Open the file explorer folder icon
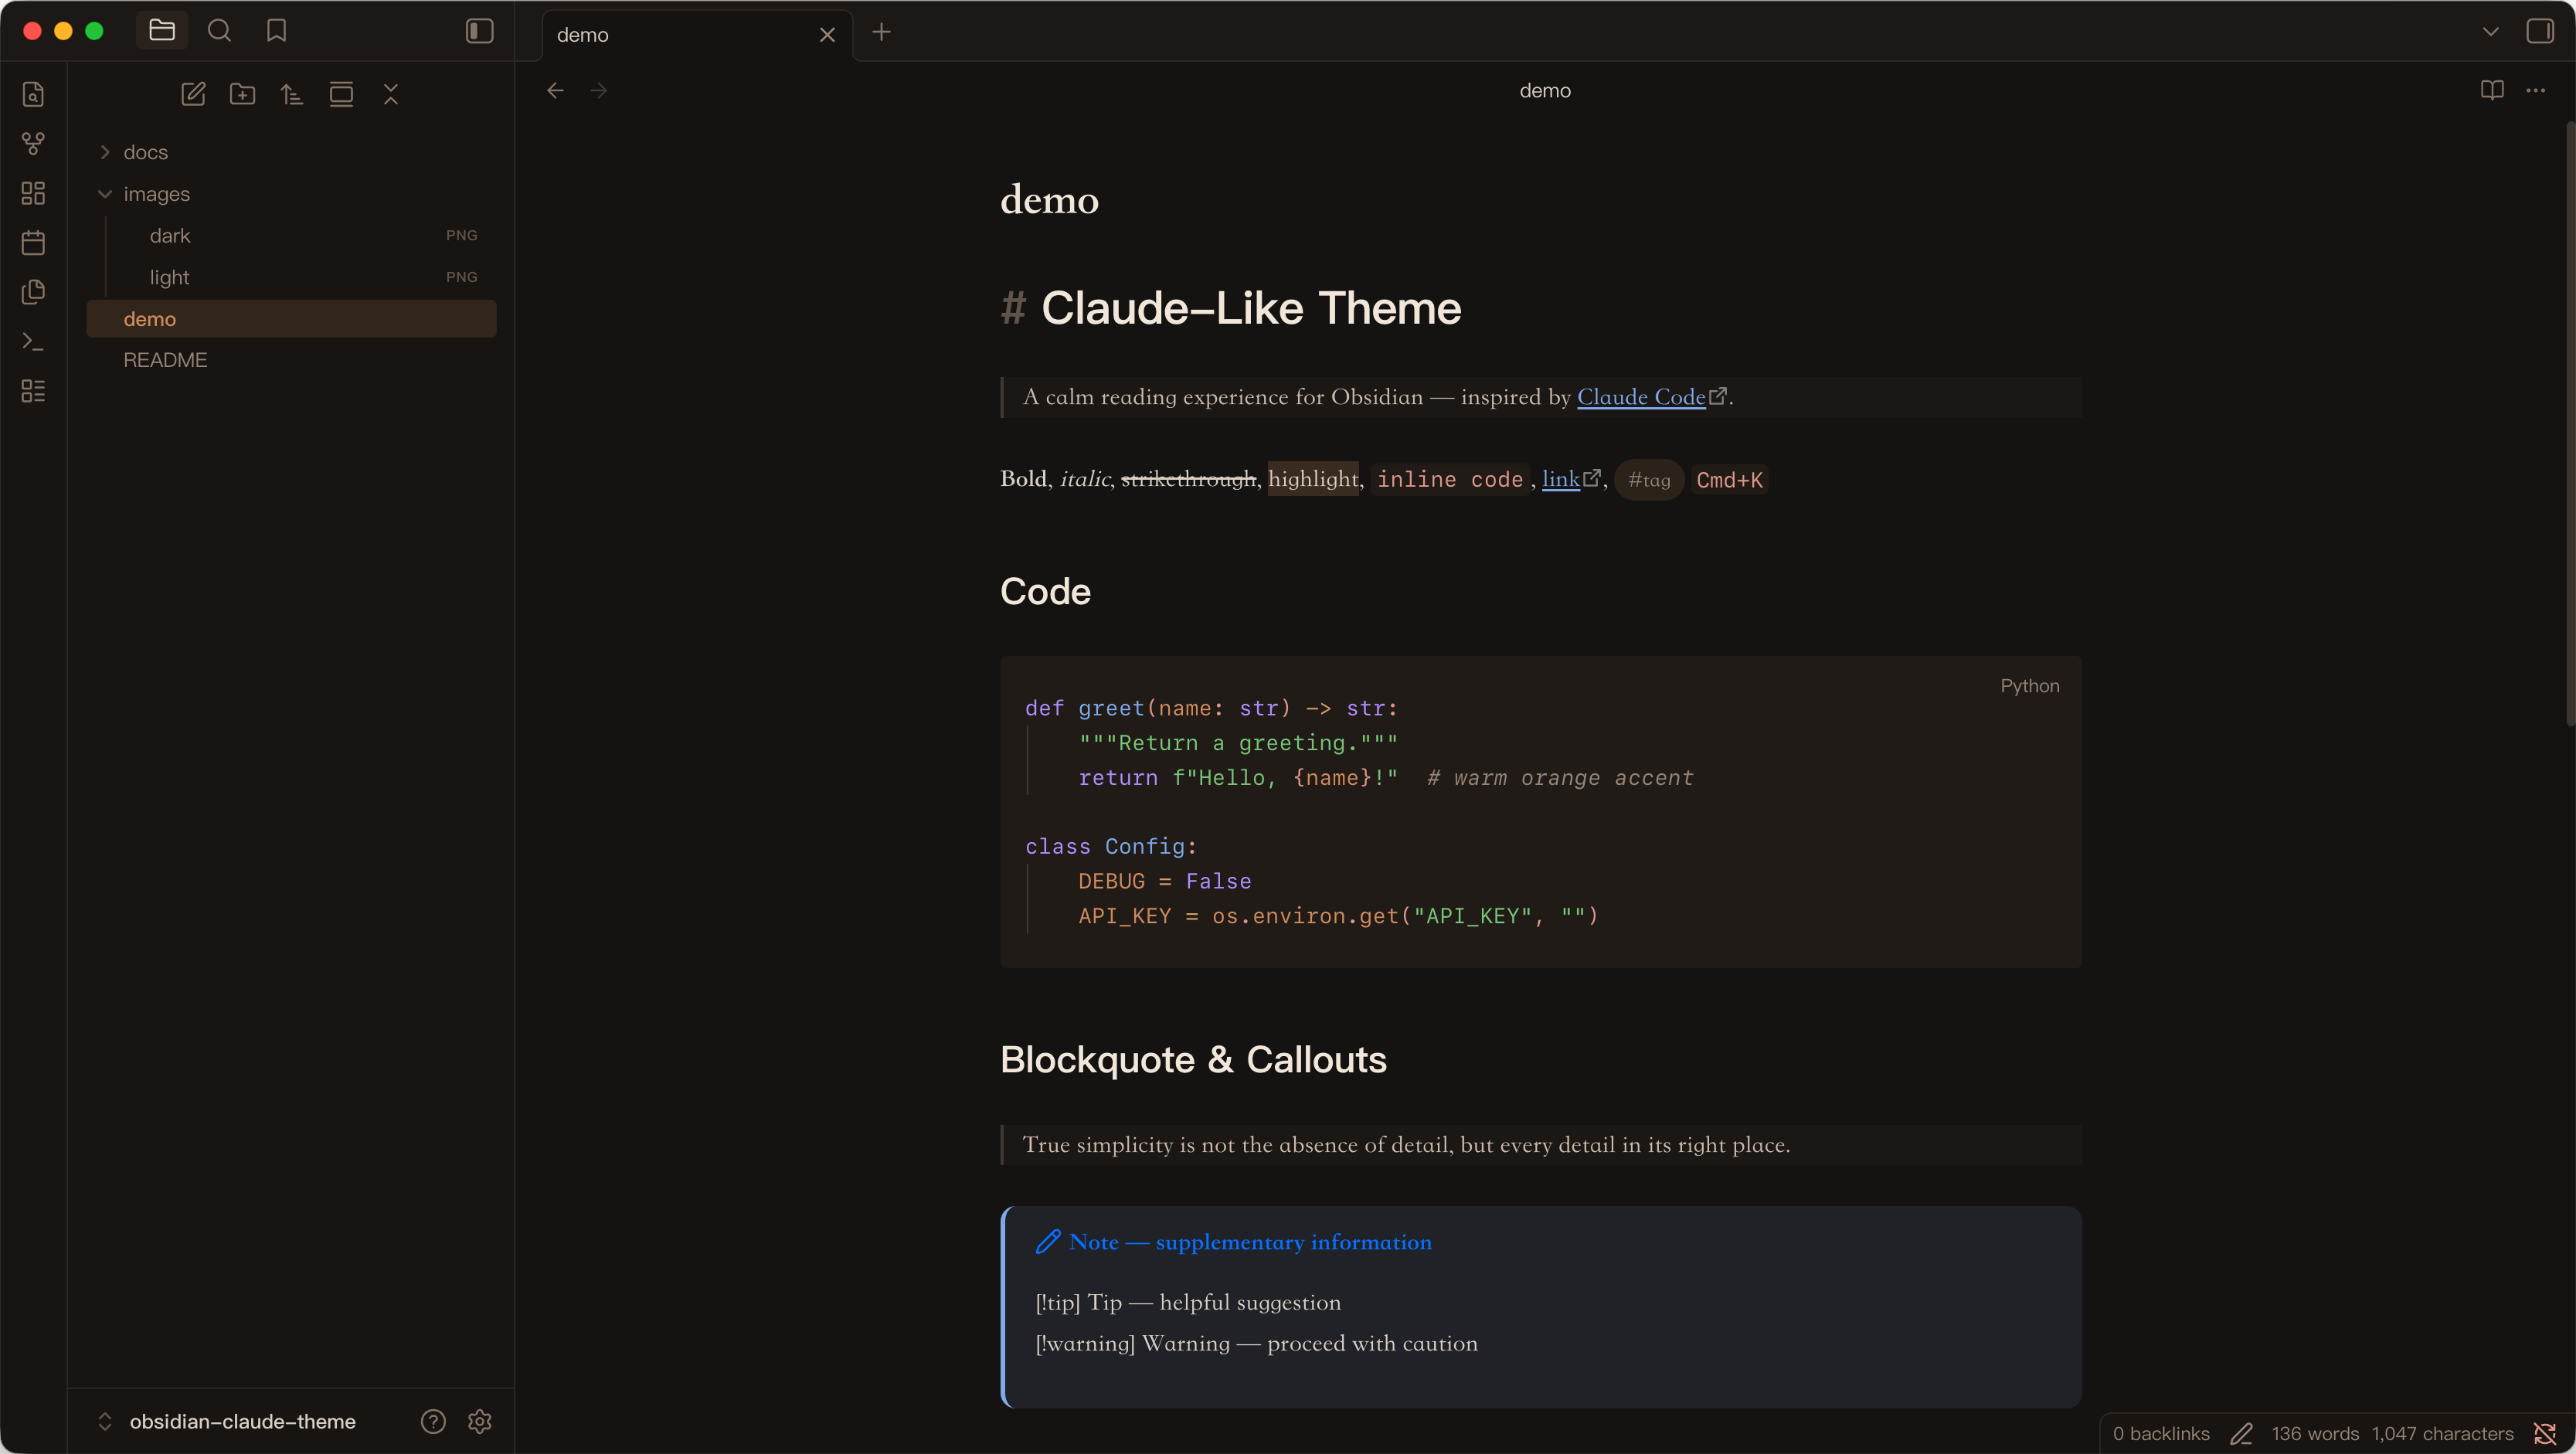The width and height of the screenshot is (2576, 1454). pos(162,31)
